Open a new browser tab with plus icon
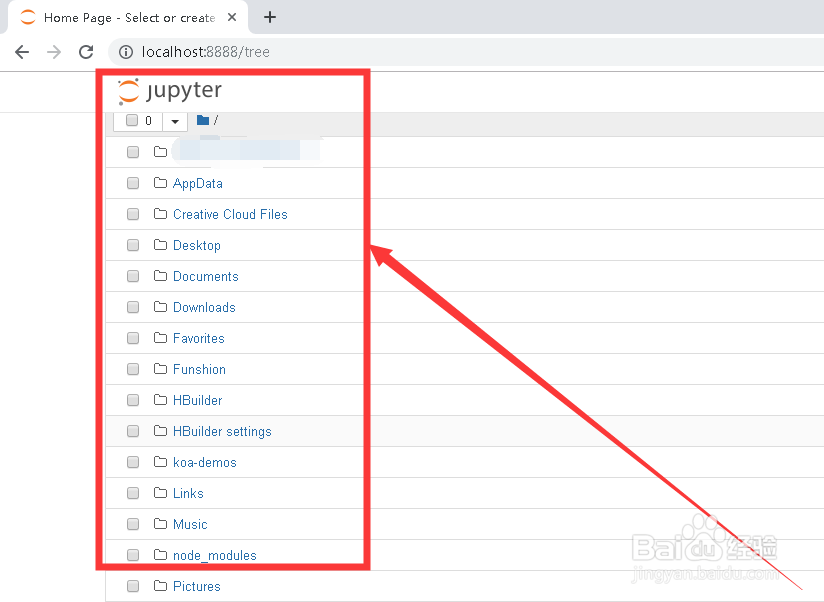This screenshot has height=602, width=824. 270,17
